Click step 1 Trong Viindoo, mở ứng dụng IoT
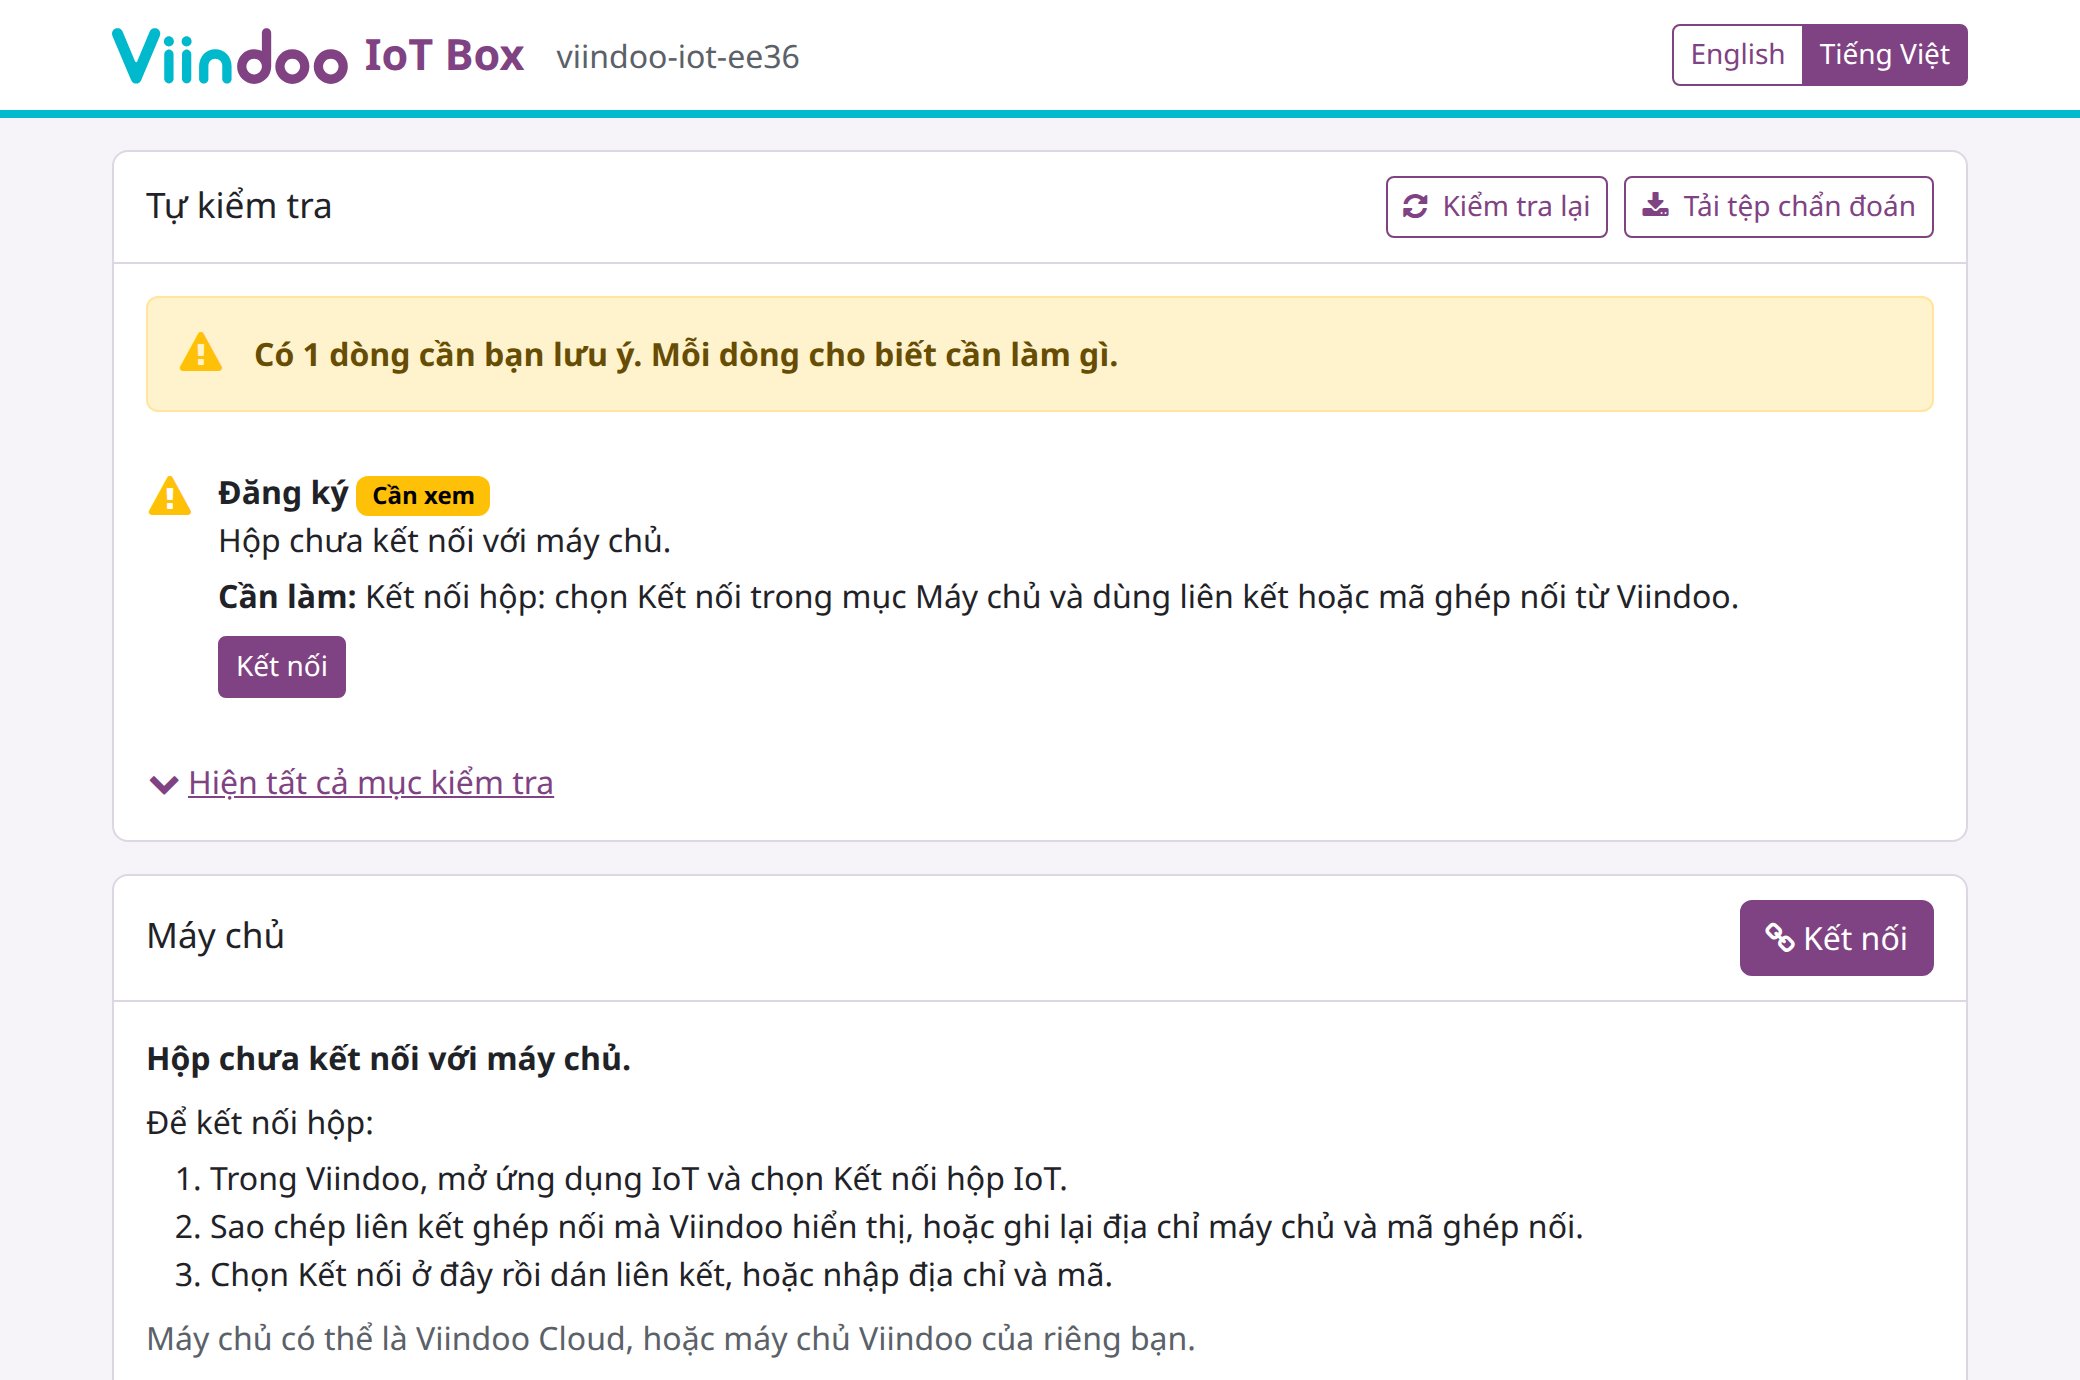 (638, 1179)
